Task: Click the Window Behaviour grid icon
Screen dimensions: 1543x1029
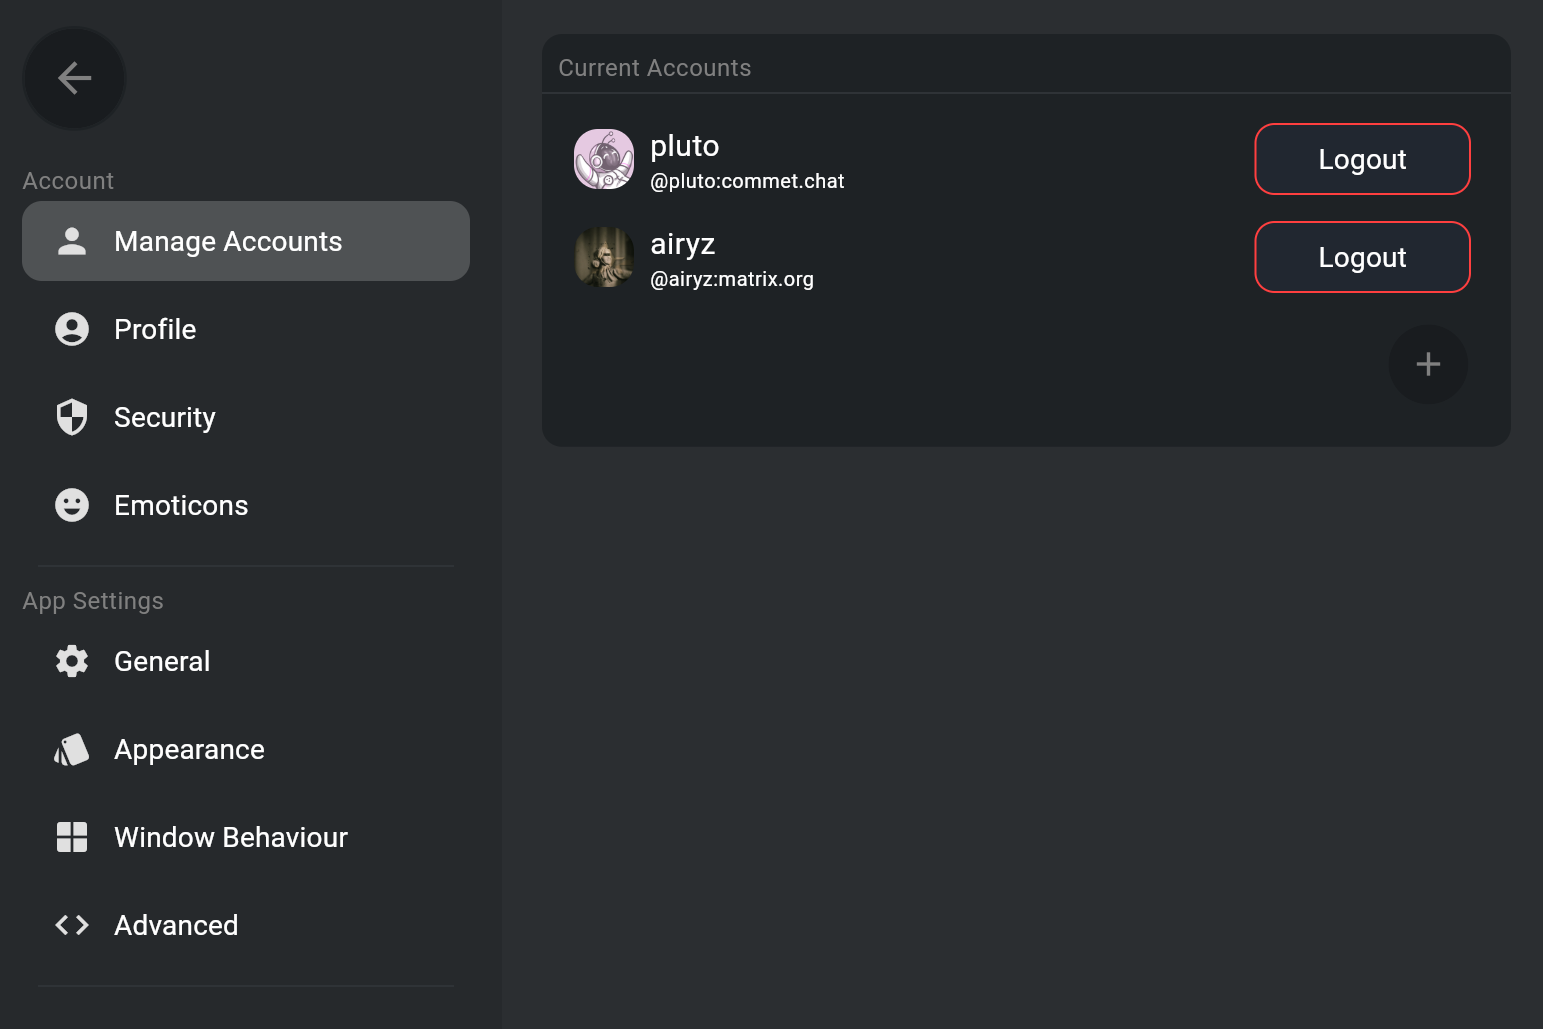Action: (x=72, y=837)
